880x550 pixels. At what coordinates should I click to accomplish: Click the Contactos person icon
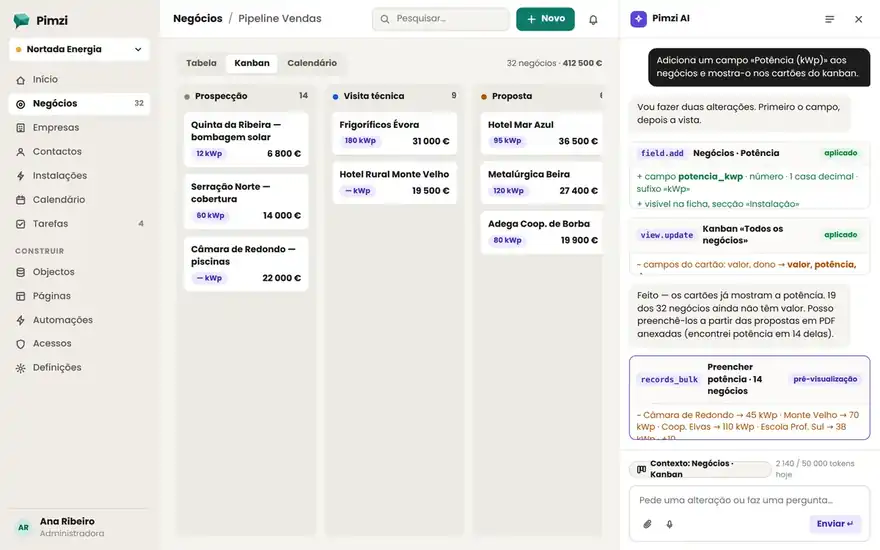pos(21,152)
